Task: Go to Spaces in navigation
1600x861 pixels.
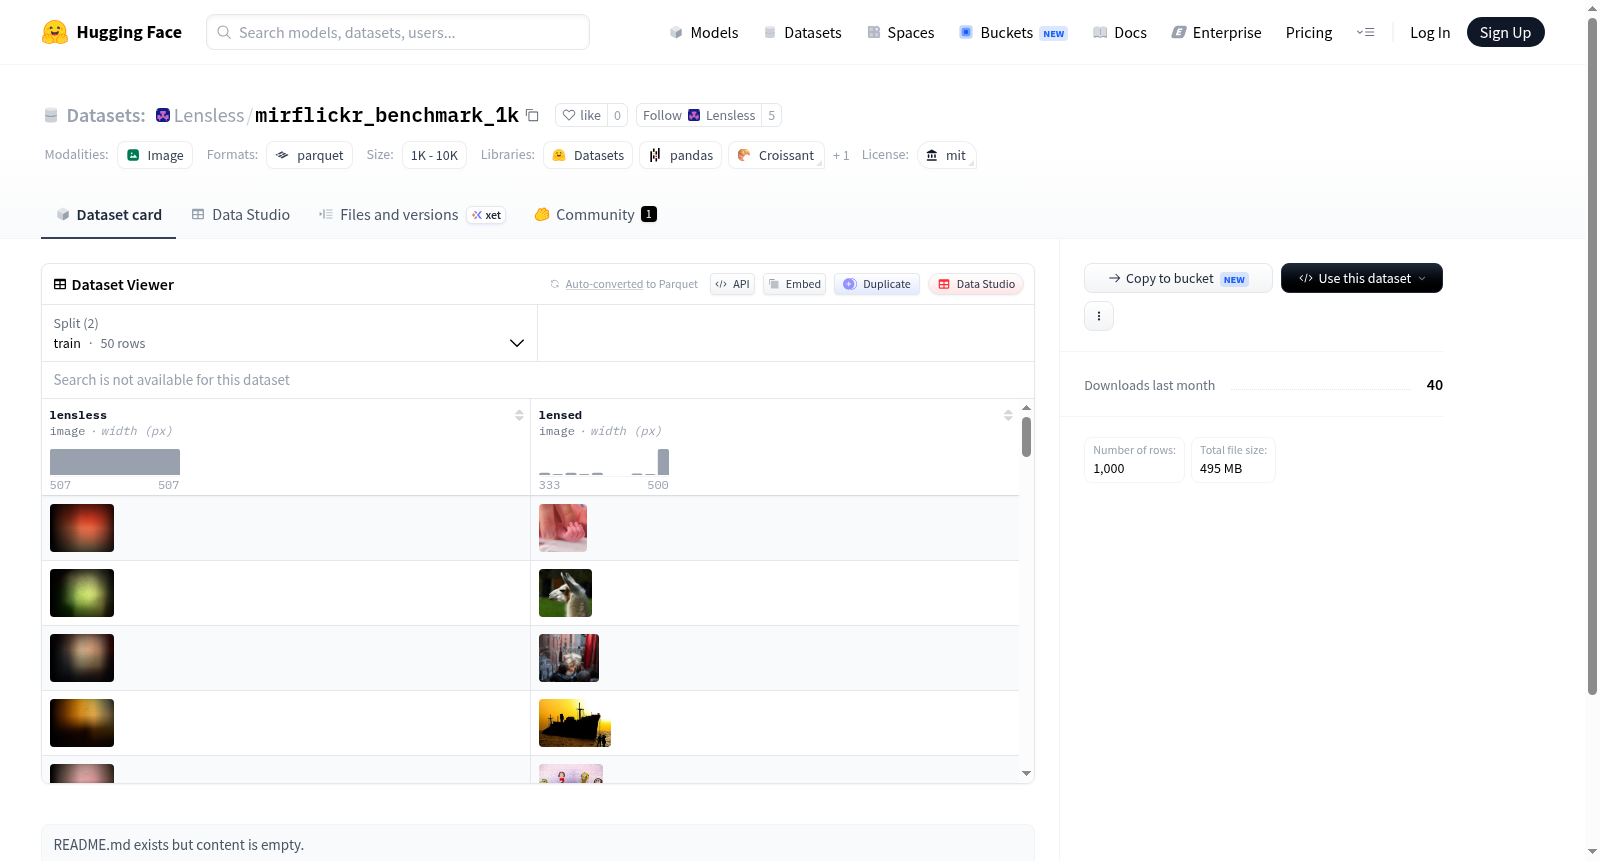Action: click(901, 32)
